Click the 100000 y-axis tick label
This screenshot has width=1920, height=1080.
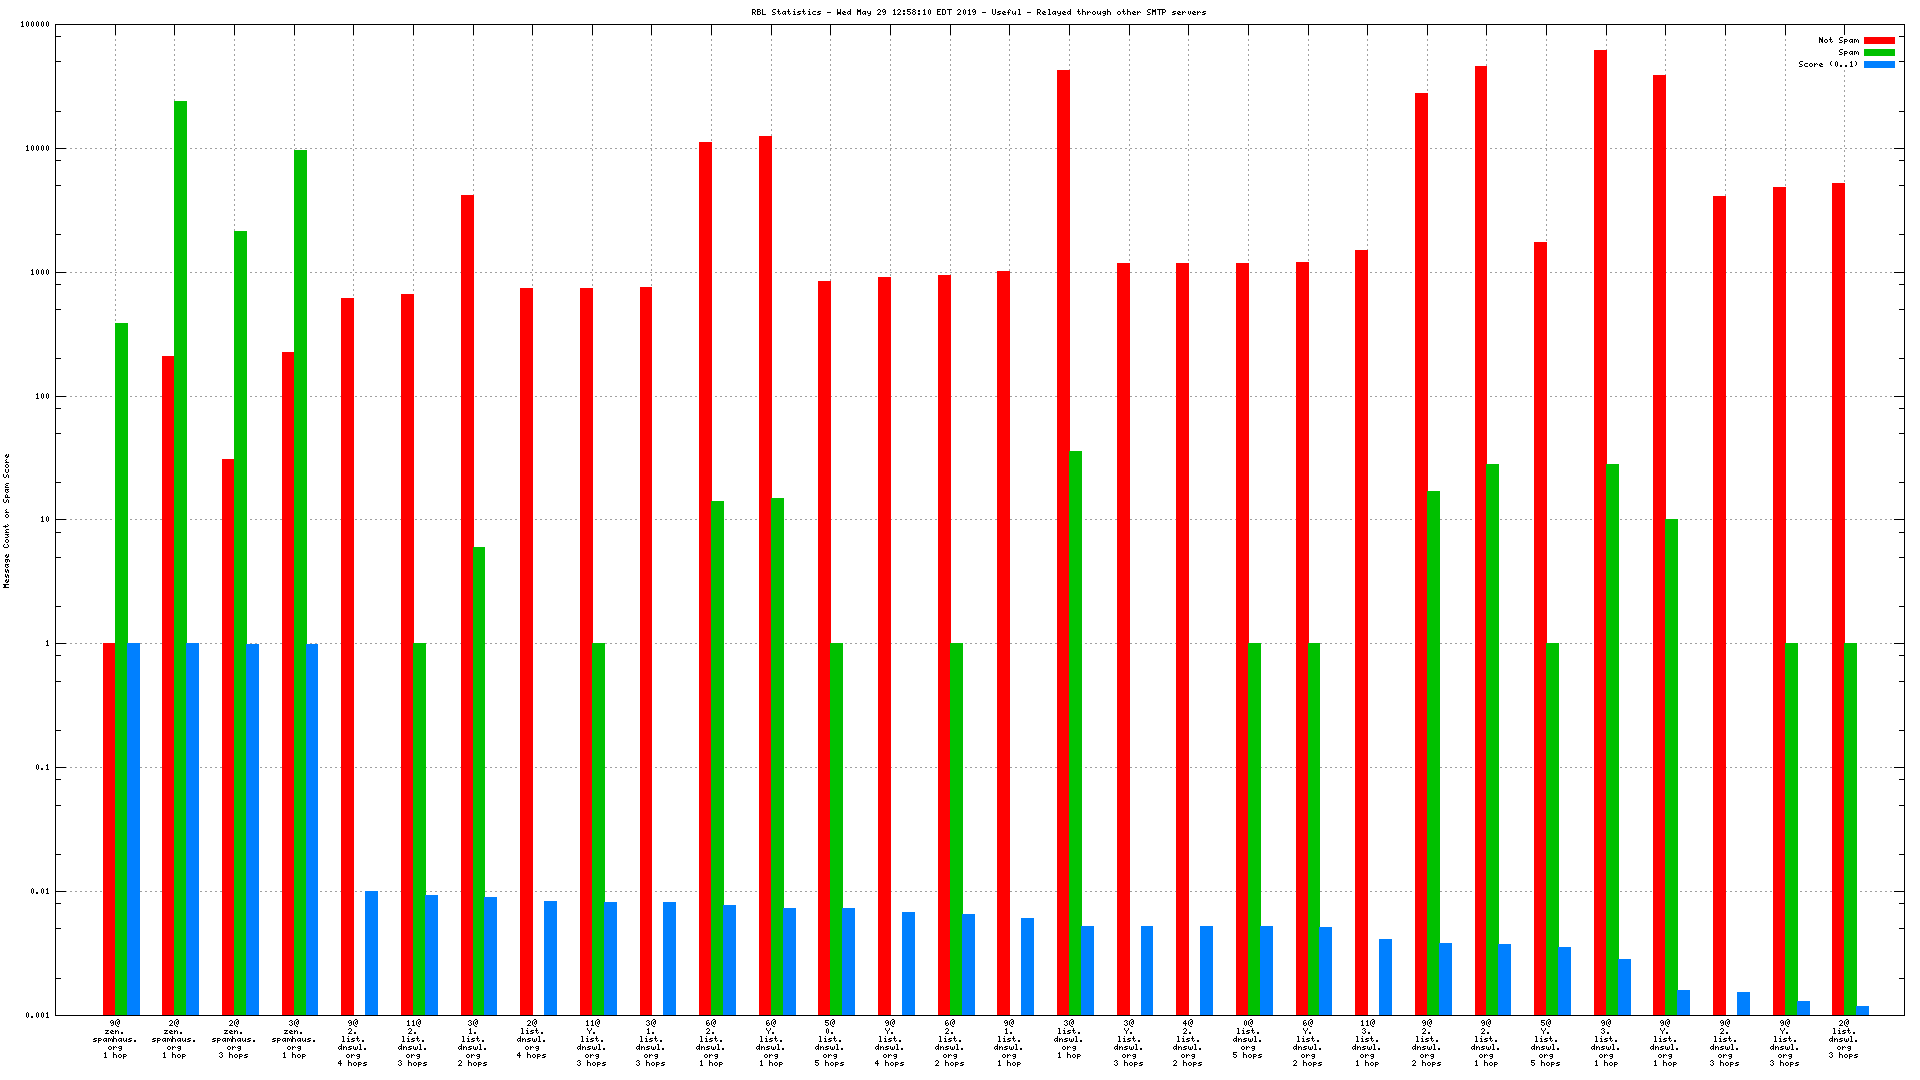pos(35,25)
